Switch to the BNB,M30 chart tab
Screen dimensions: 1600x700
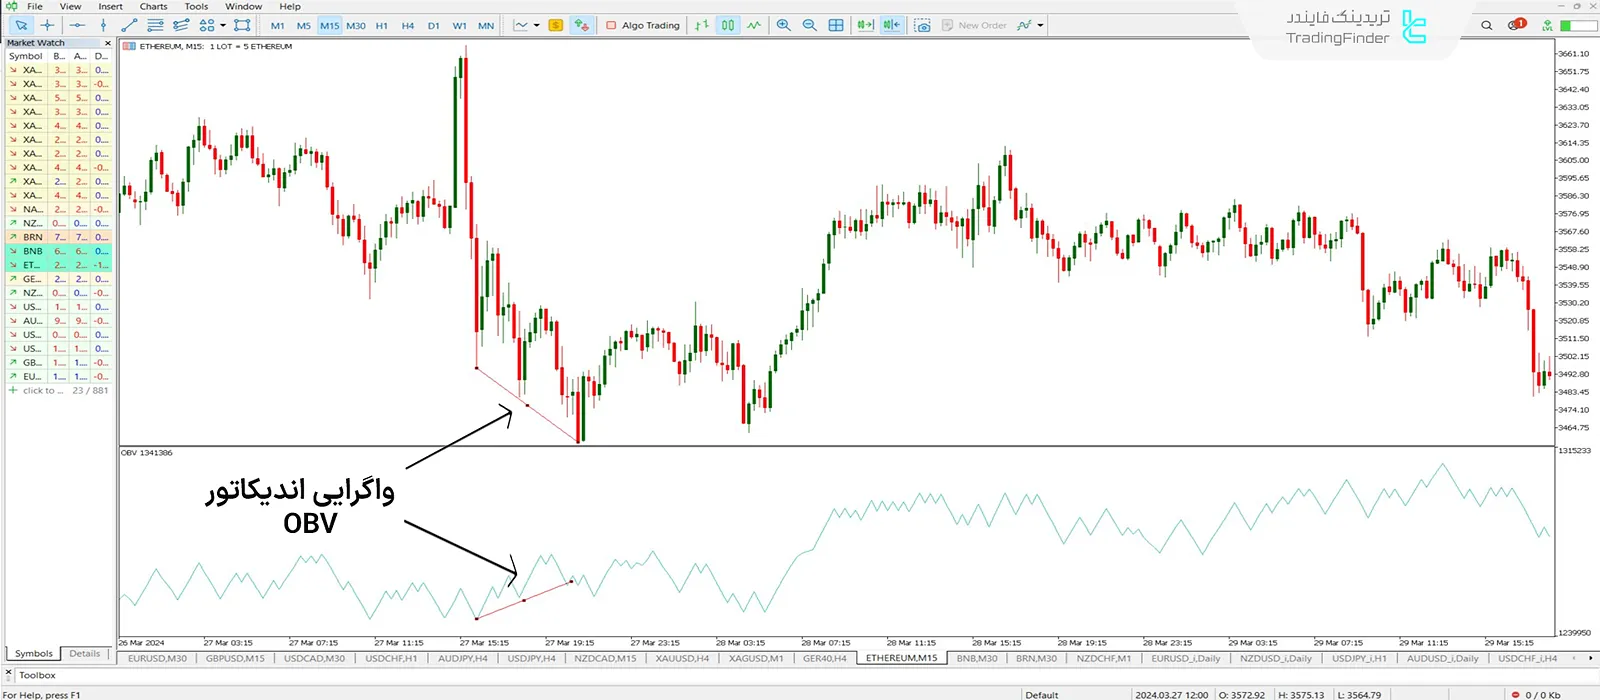[976, 658]
